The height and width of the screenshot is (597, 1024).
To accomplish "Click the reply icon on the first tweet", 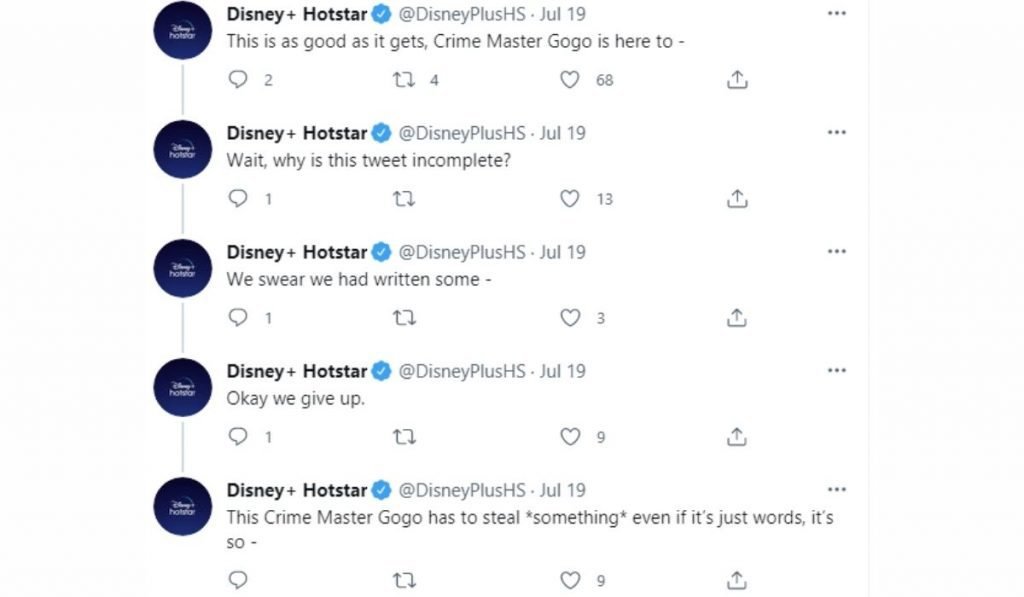I will (235, 80).
